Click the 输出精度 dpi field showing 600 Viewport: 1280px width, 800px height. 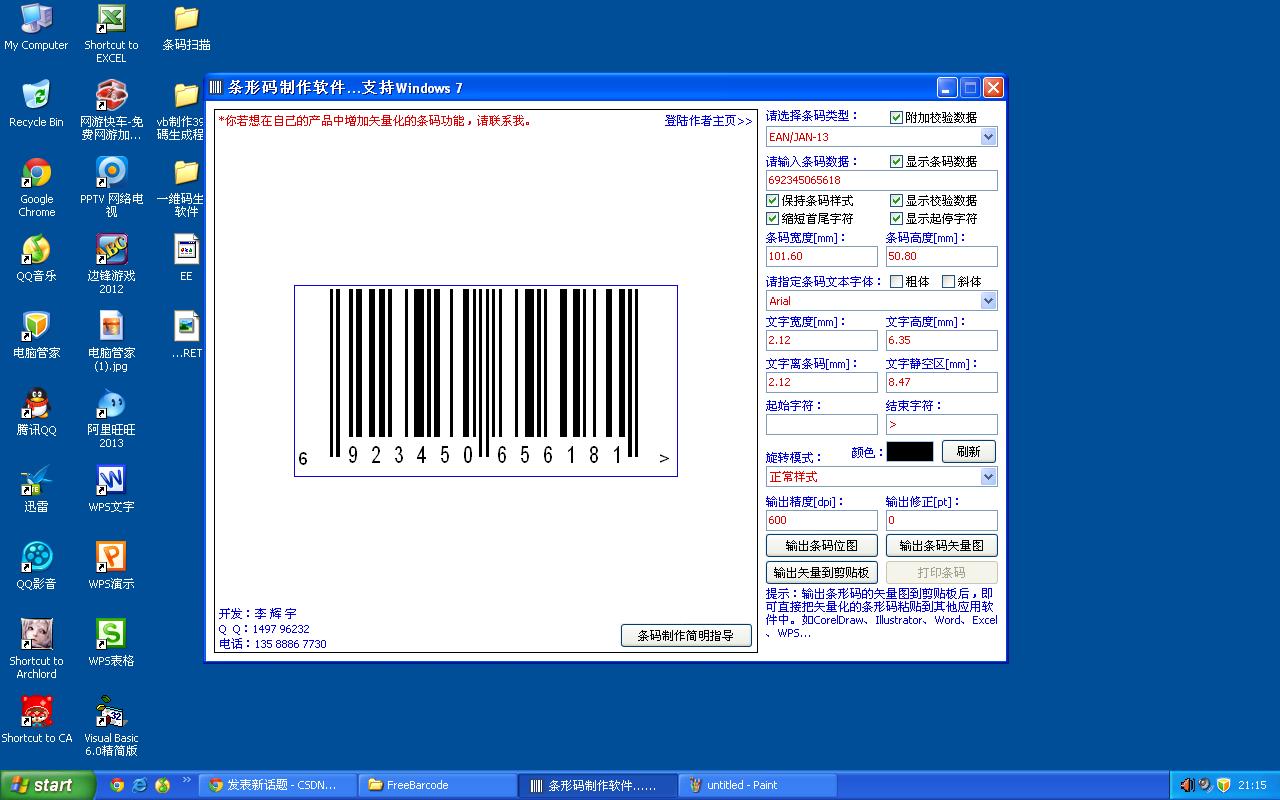[x=822, y=520]
